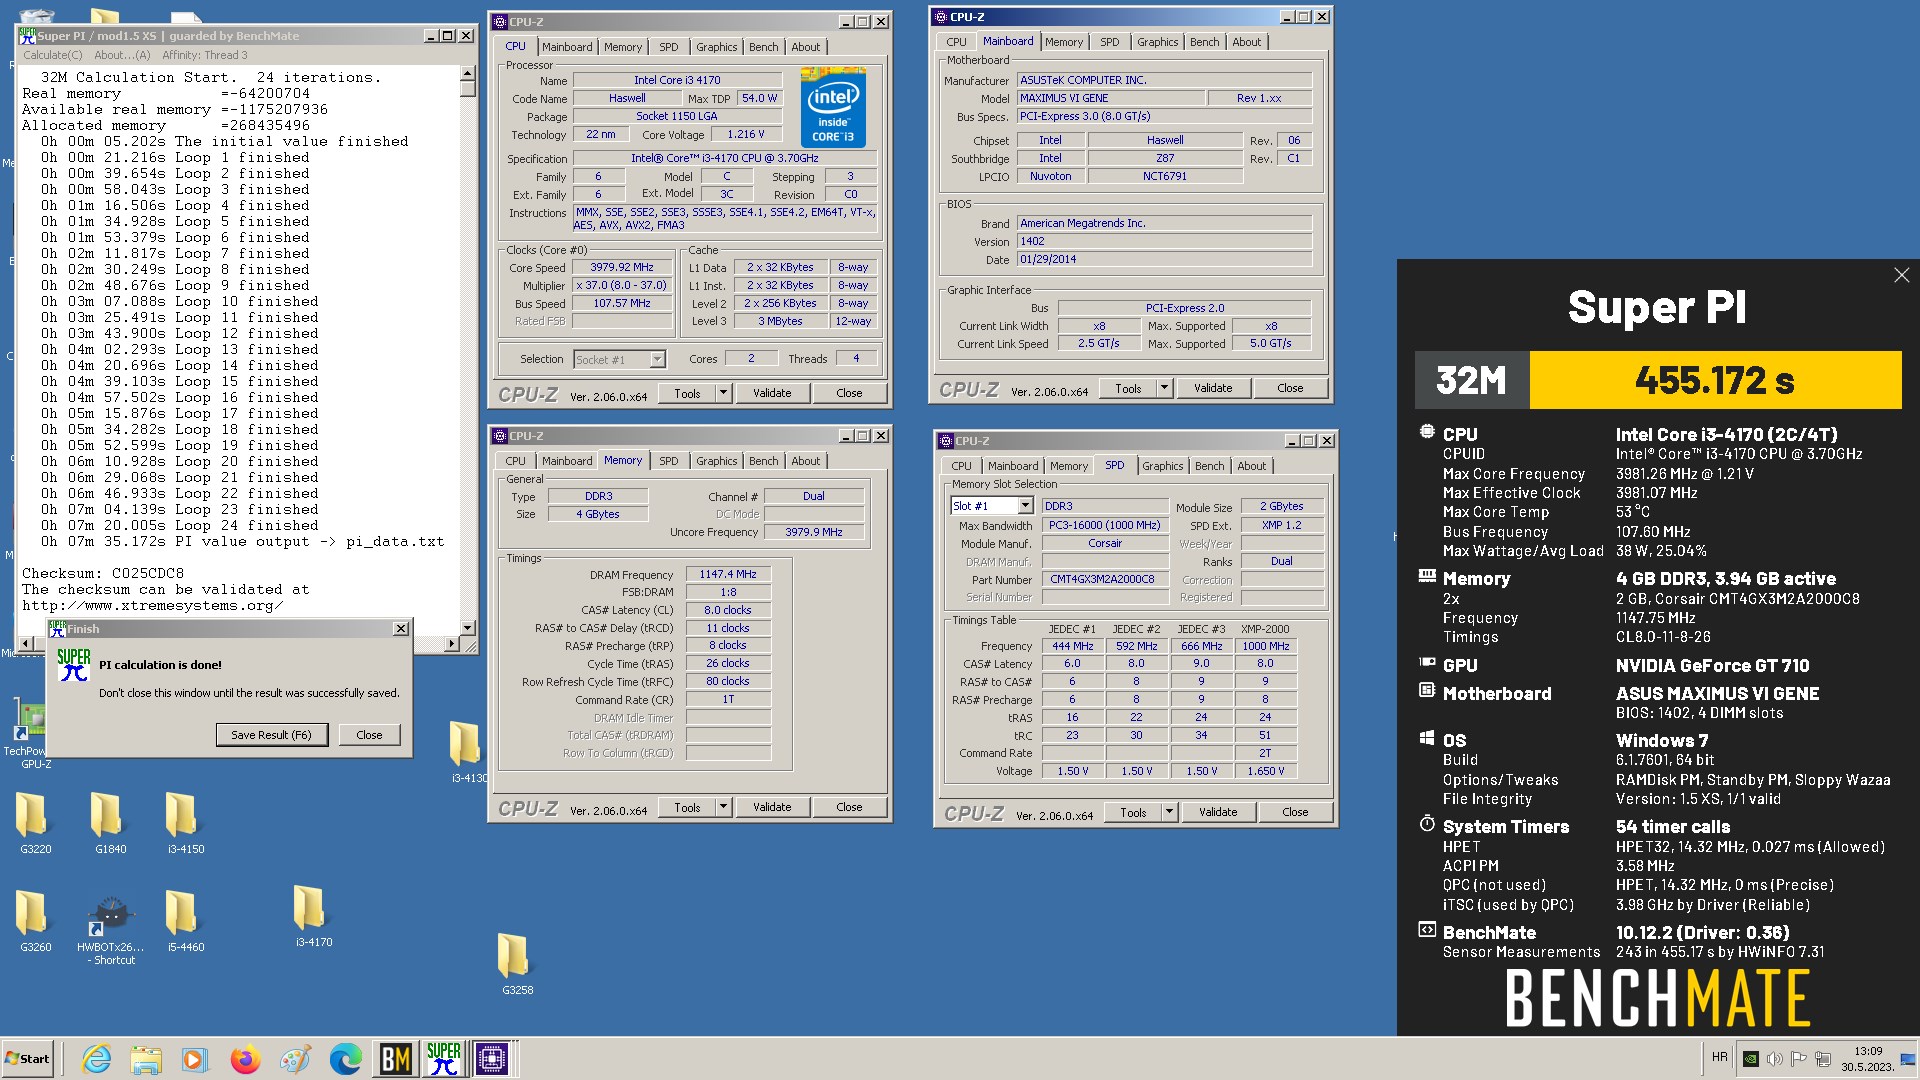Select the G1840 desktop folder
1920x1080 pixels.
(110, 823)
